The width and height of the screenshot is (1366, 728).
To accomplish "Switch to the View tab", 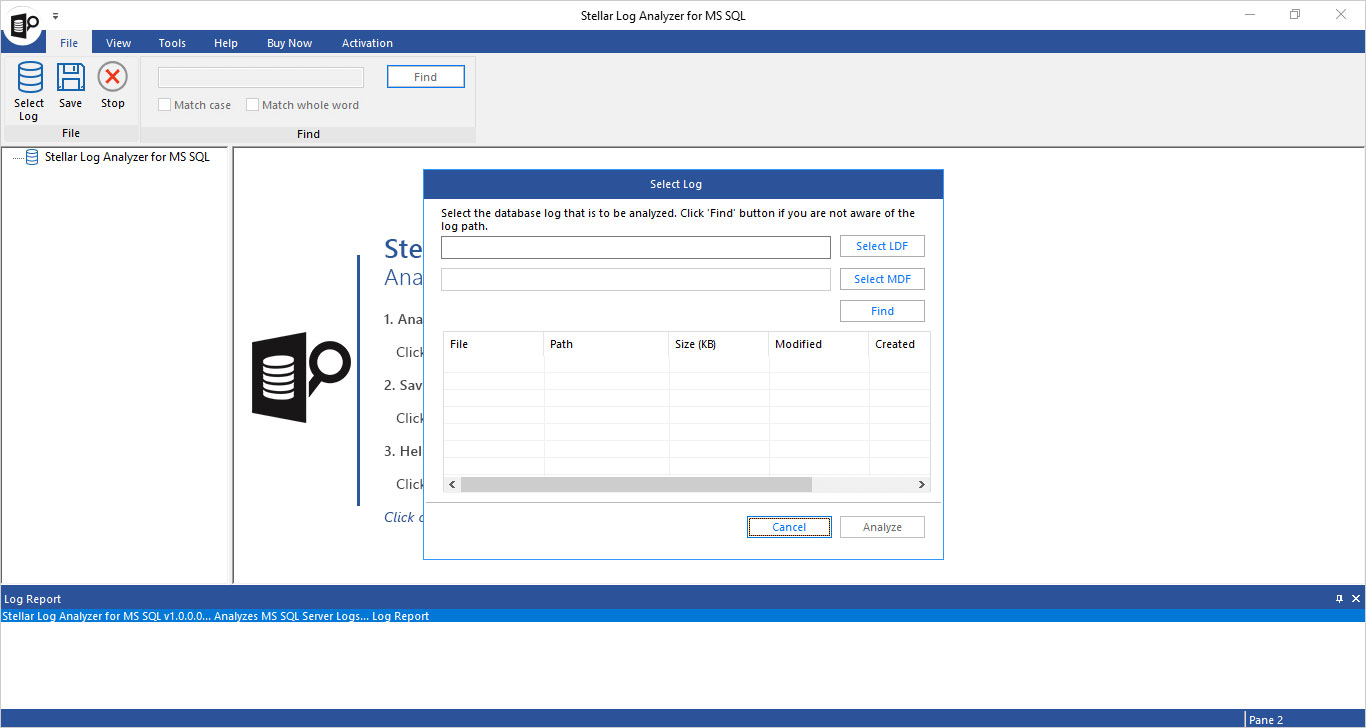I will point(118,43).
